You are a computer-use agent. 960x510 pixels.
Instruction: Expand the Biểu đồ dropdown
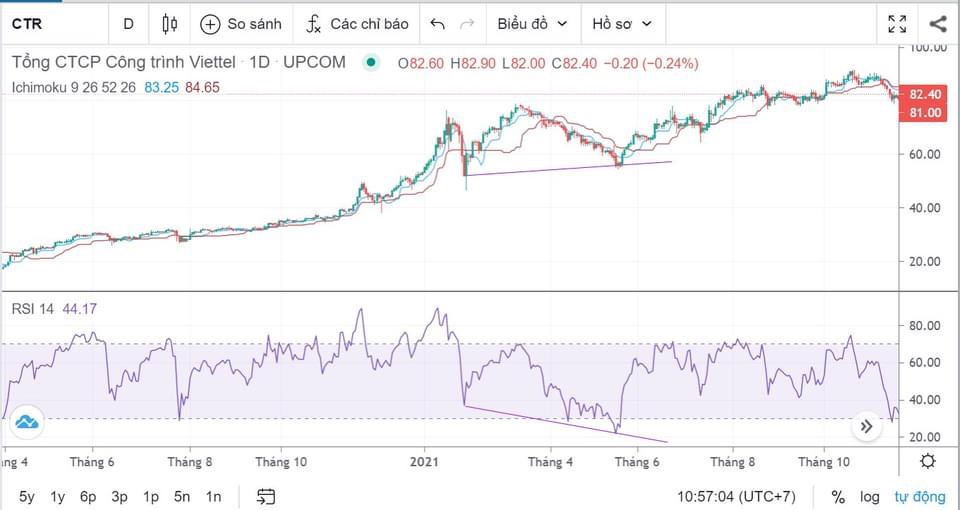click(532, 24)
